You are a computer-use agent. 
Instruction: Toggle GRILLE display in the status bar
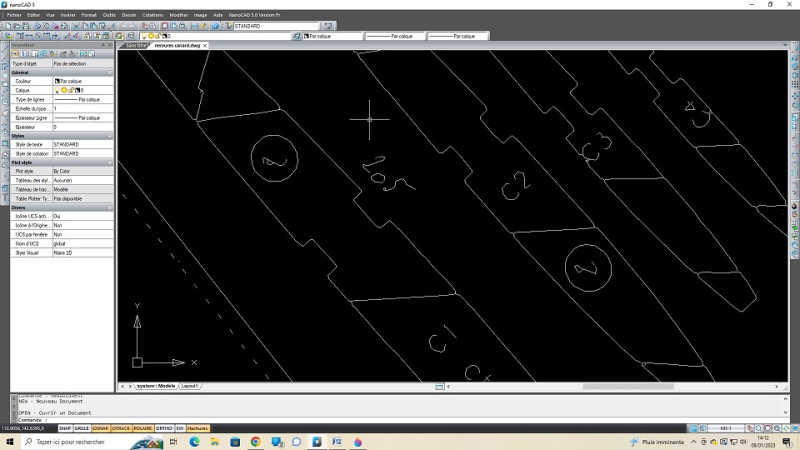click(82, 429)
